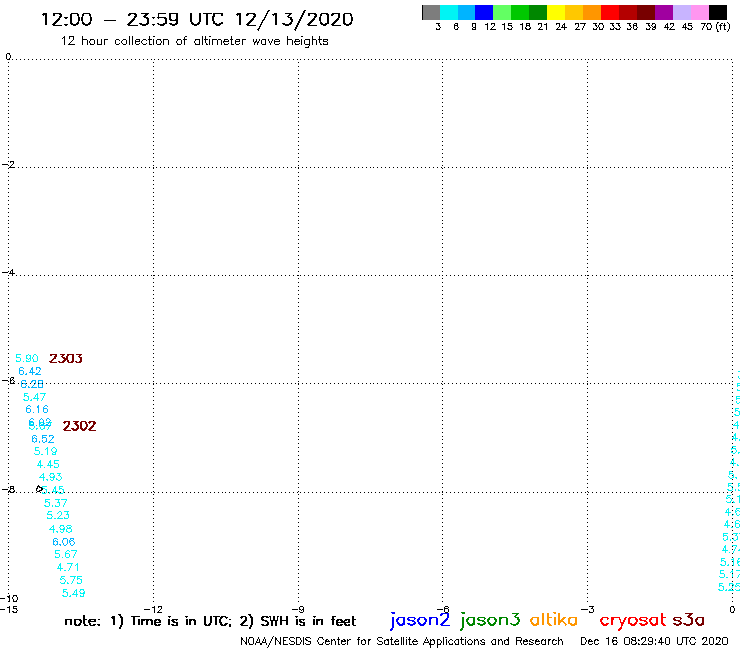Select the black swatch at the scale's end

click(x=718, y=12)
